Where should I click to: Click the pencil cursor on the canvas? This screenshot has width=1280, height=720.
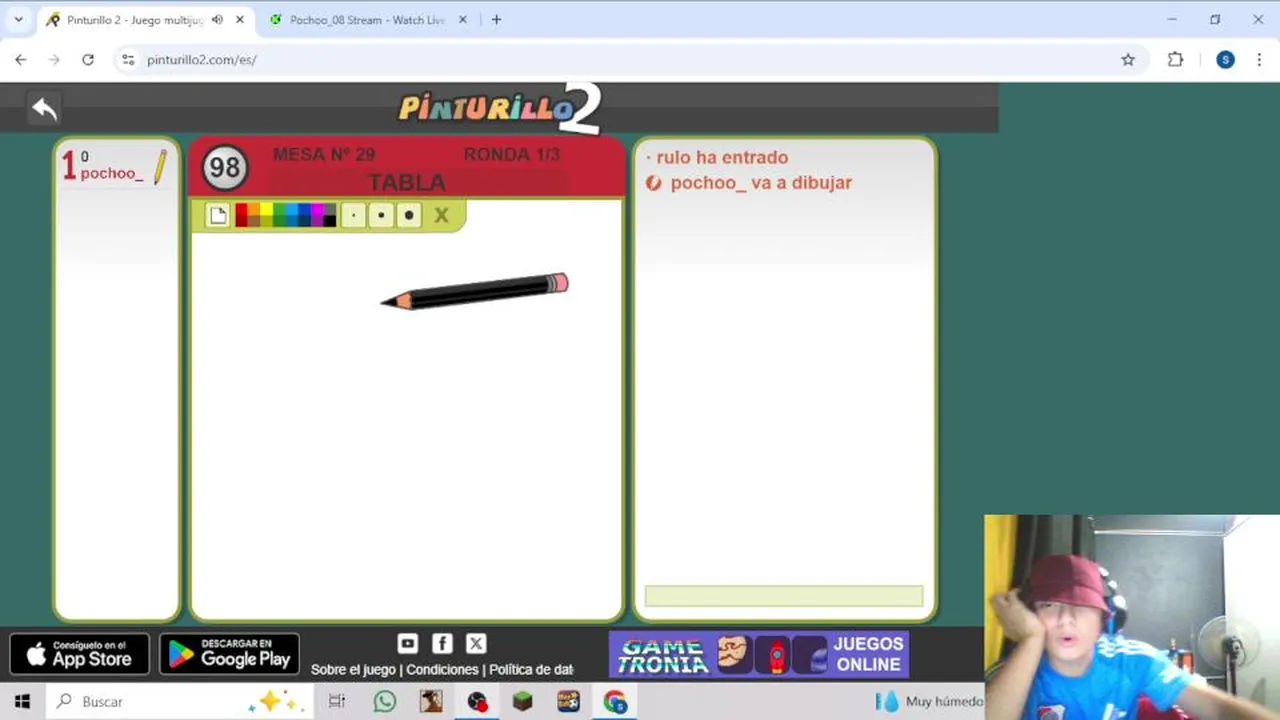(x=474, y=291)
